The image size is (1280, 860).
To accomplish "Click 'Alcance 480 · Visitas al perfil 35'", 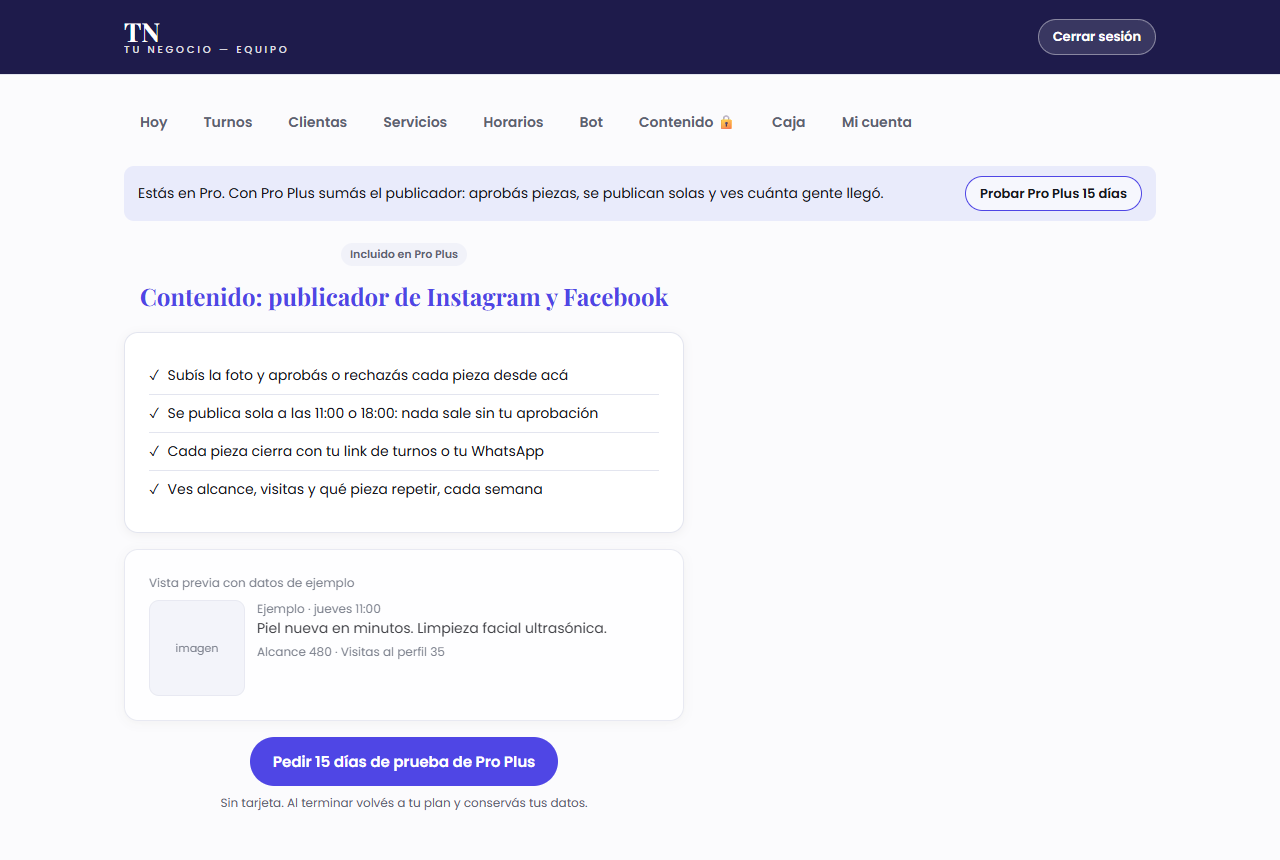I will 351,652.
